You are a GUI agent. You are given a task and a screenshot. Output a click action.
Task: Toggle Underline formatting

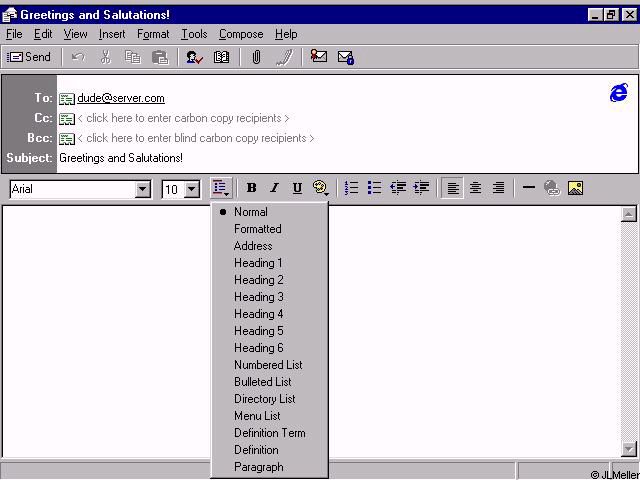297,188
